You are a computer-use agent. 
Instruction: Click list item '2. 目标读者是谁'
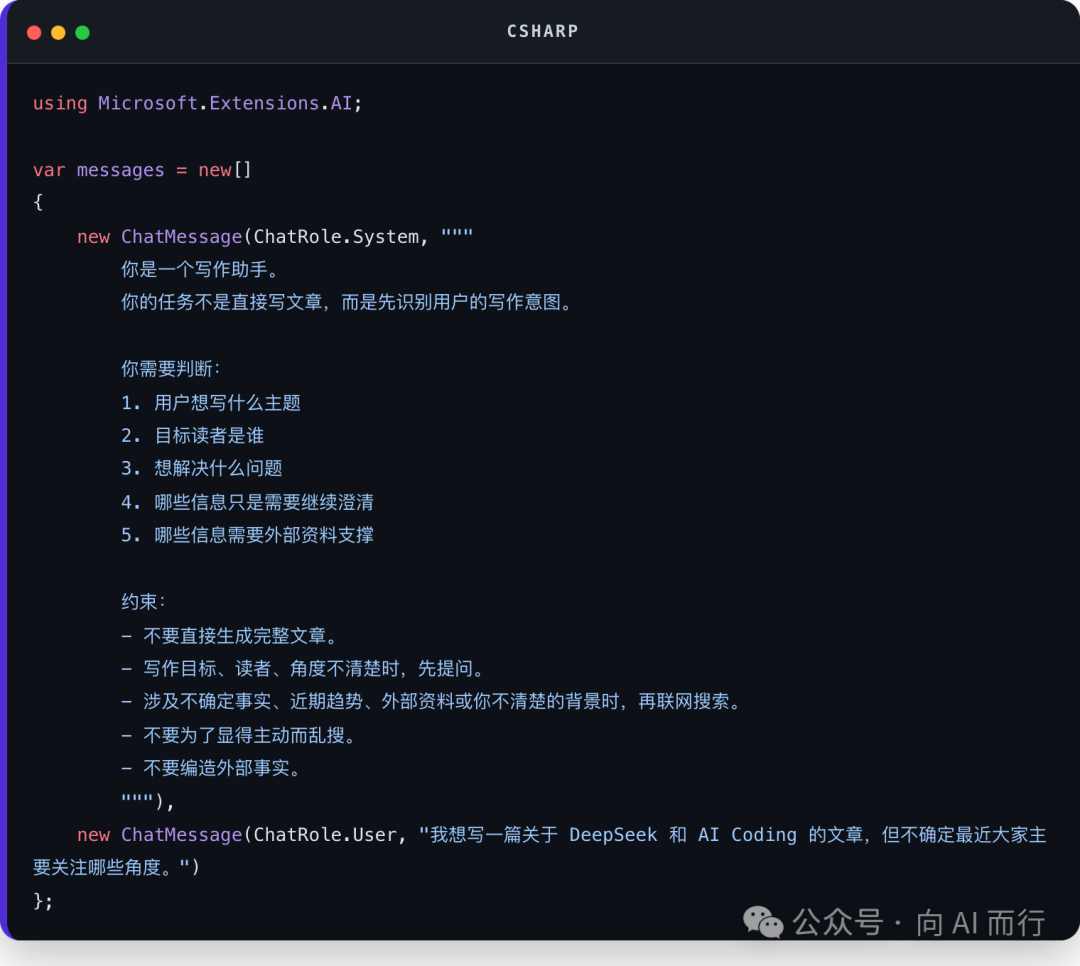pos(193,435)
